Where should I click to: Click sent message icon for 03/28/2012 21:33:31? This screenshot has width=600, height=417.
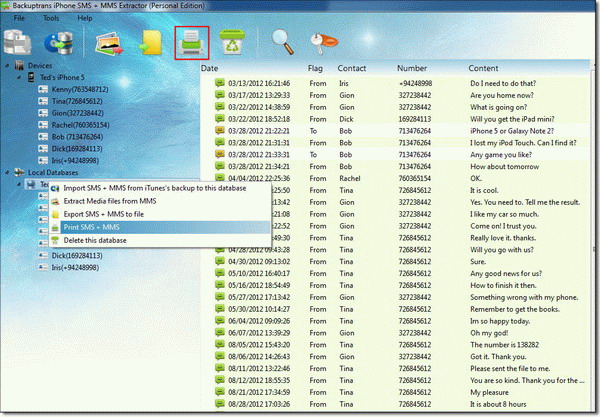tap(220, 154)
